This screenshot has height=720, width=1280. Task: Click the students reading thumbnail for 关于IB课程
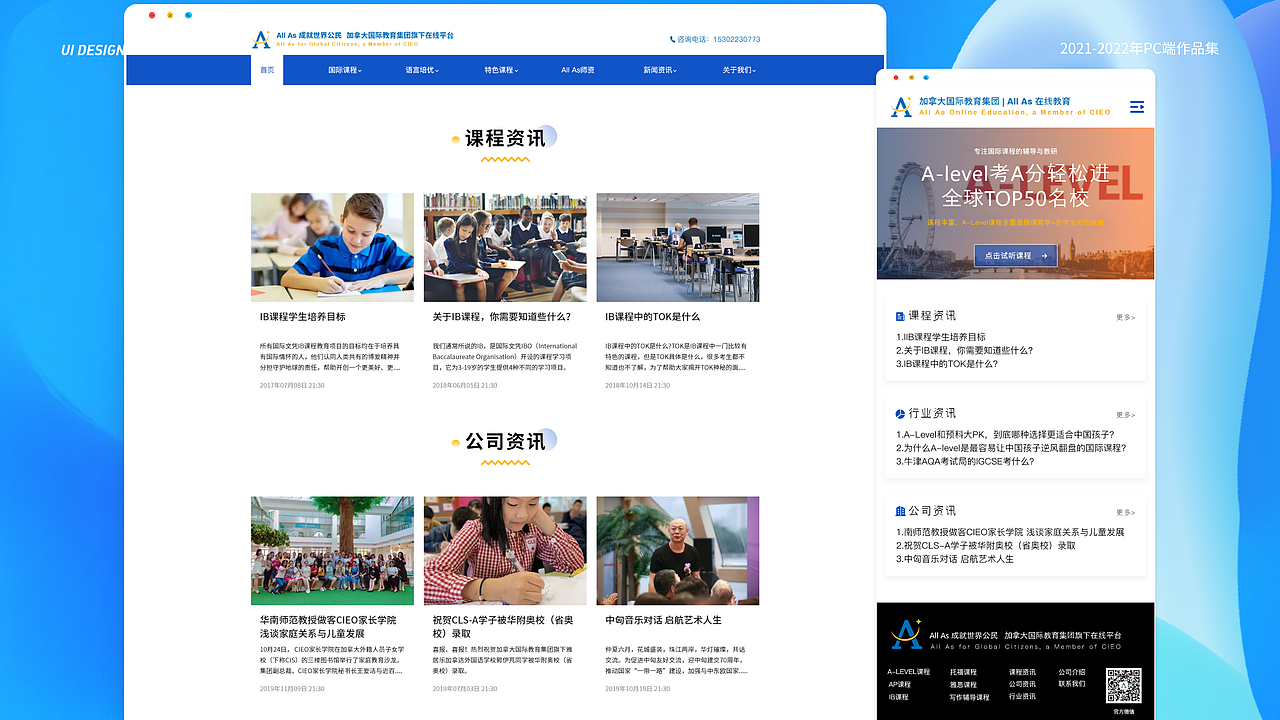(x=505, y=247)
